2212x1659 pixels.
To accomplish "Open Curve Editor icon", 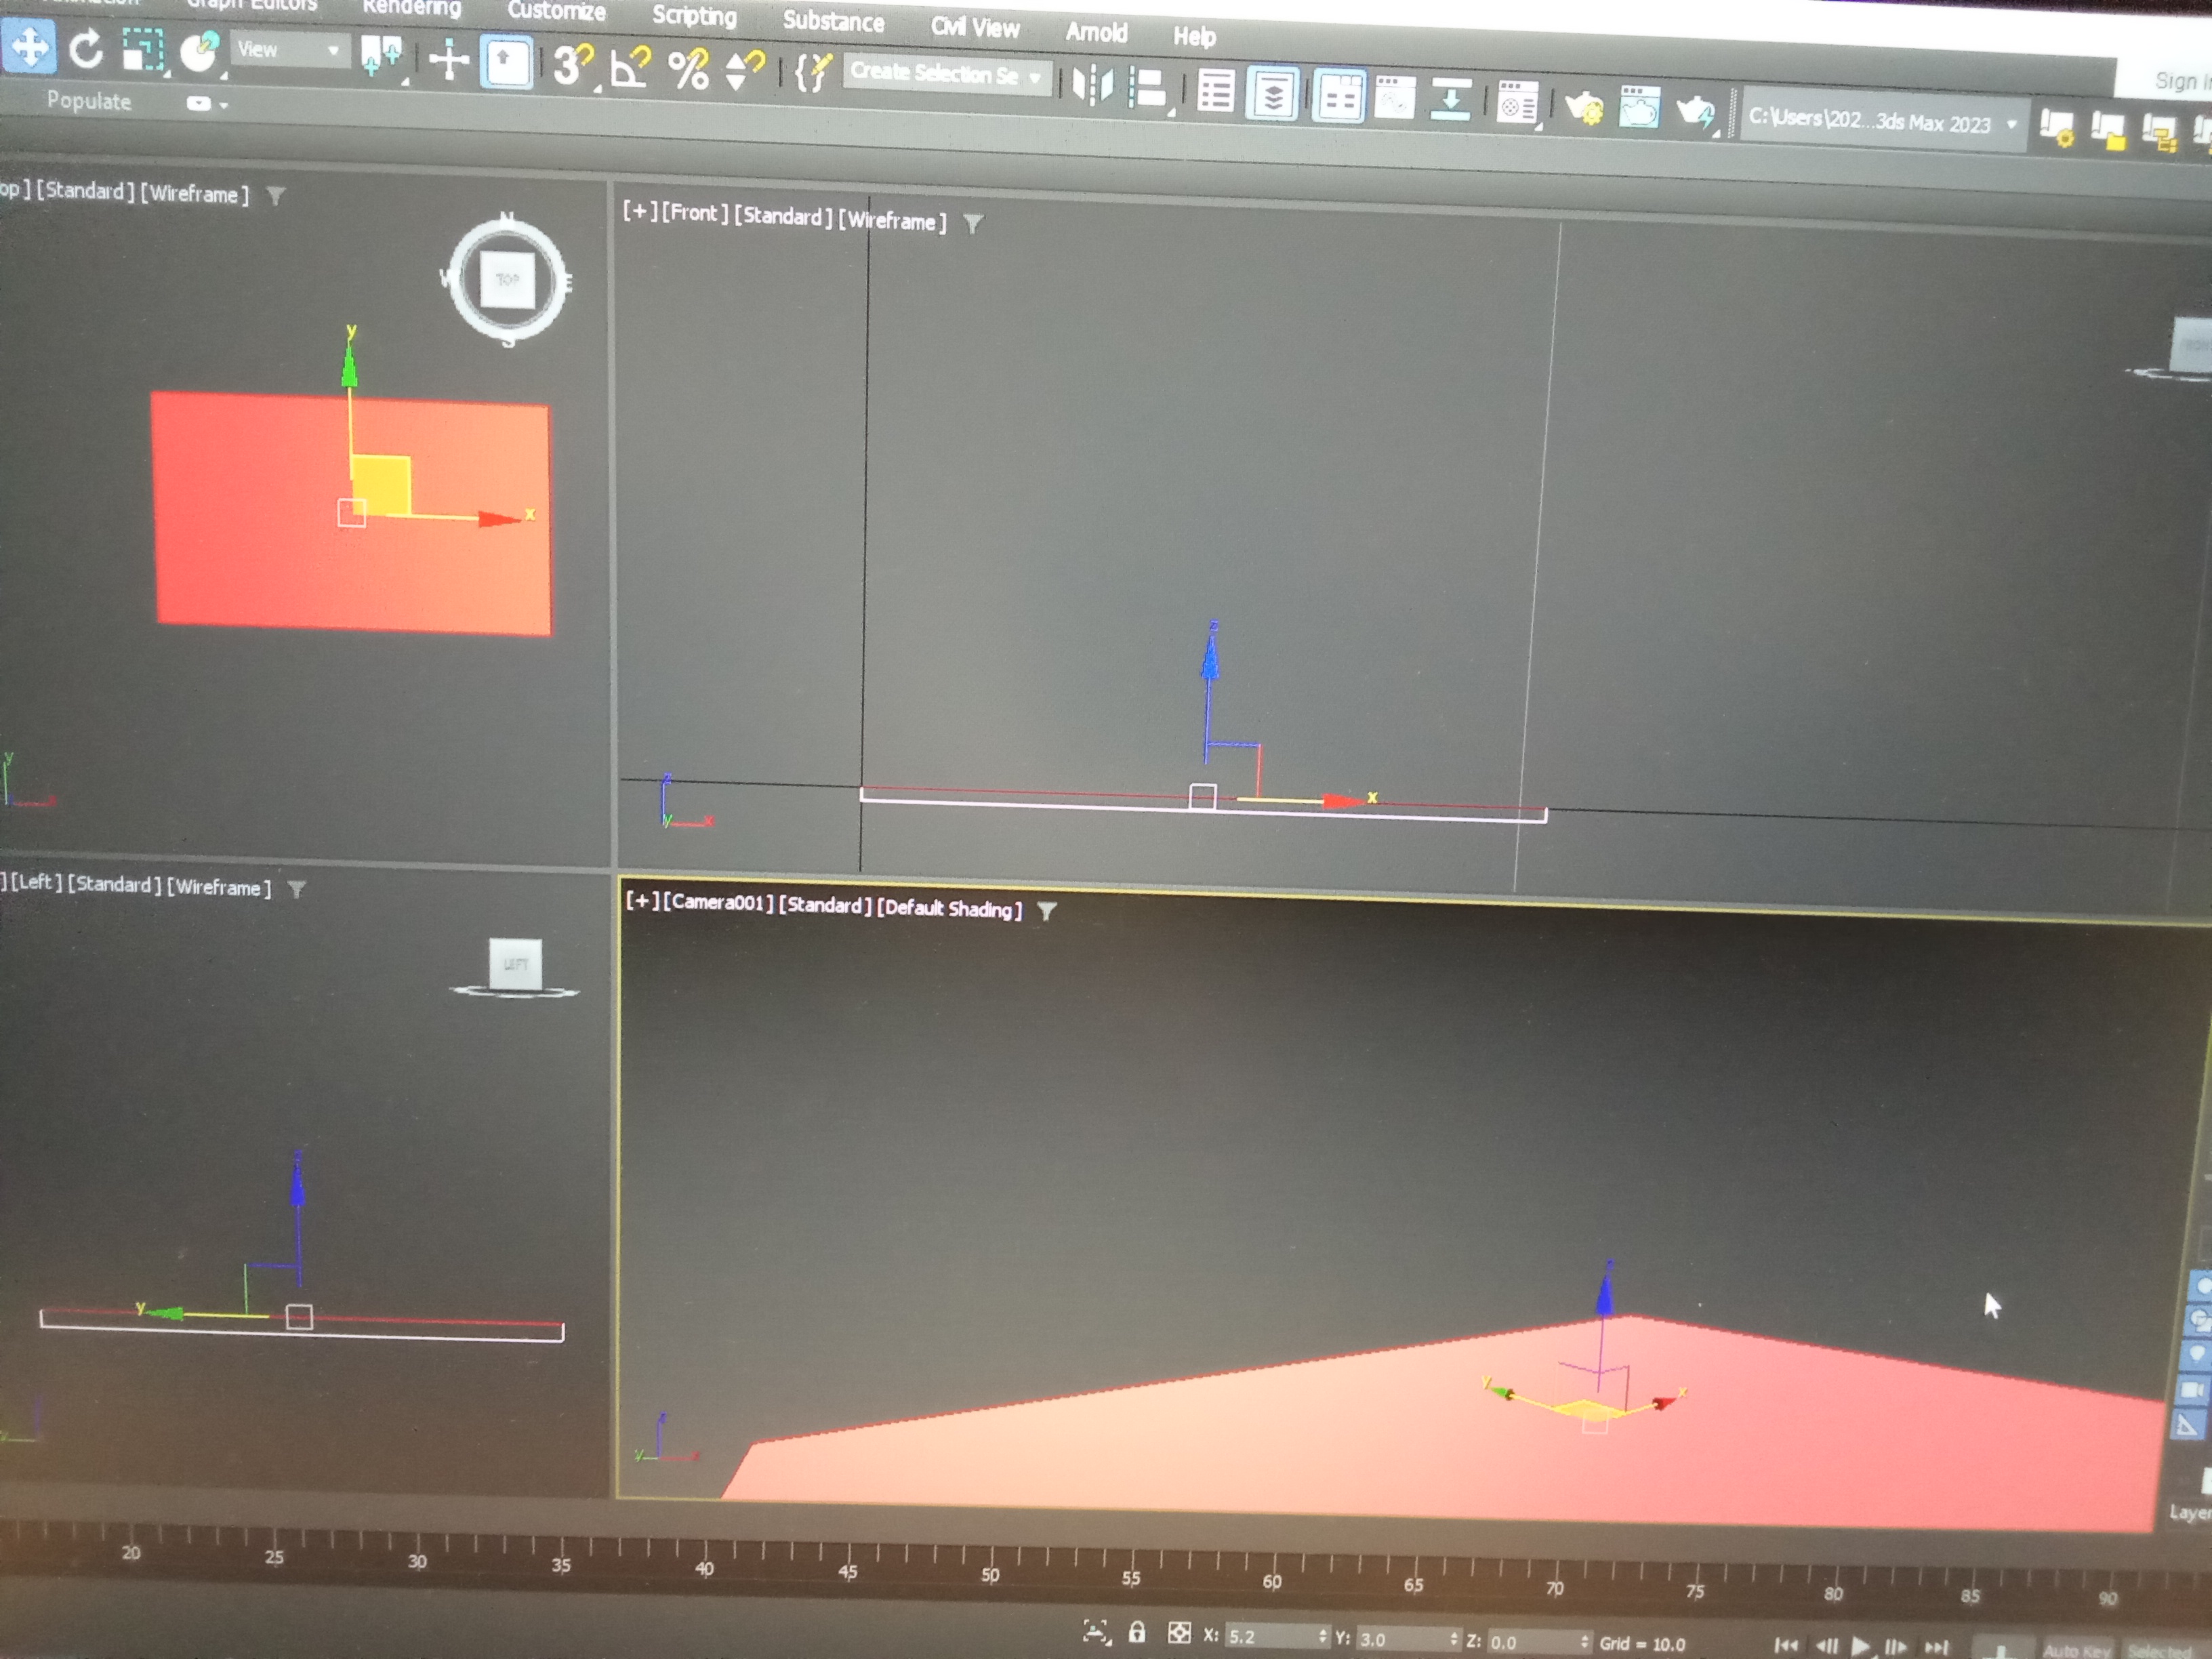I will tap(1394, 98).
